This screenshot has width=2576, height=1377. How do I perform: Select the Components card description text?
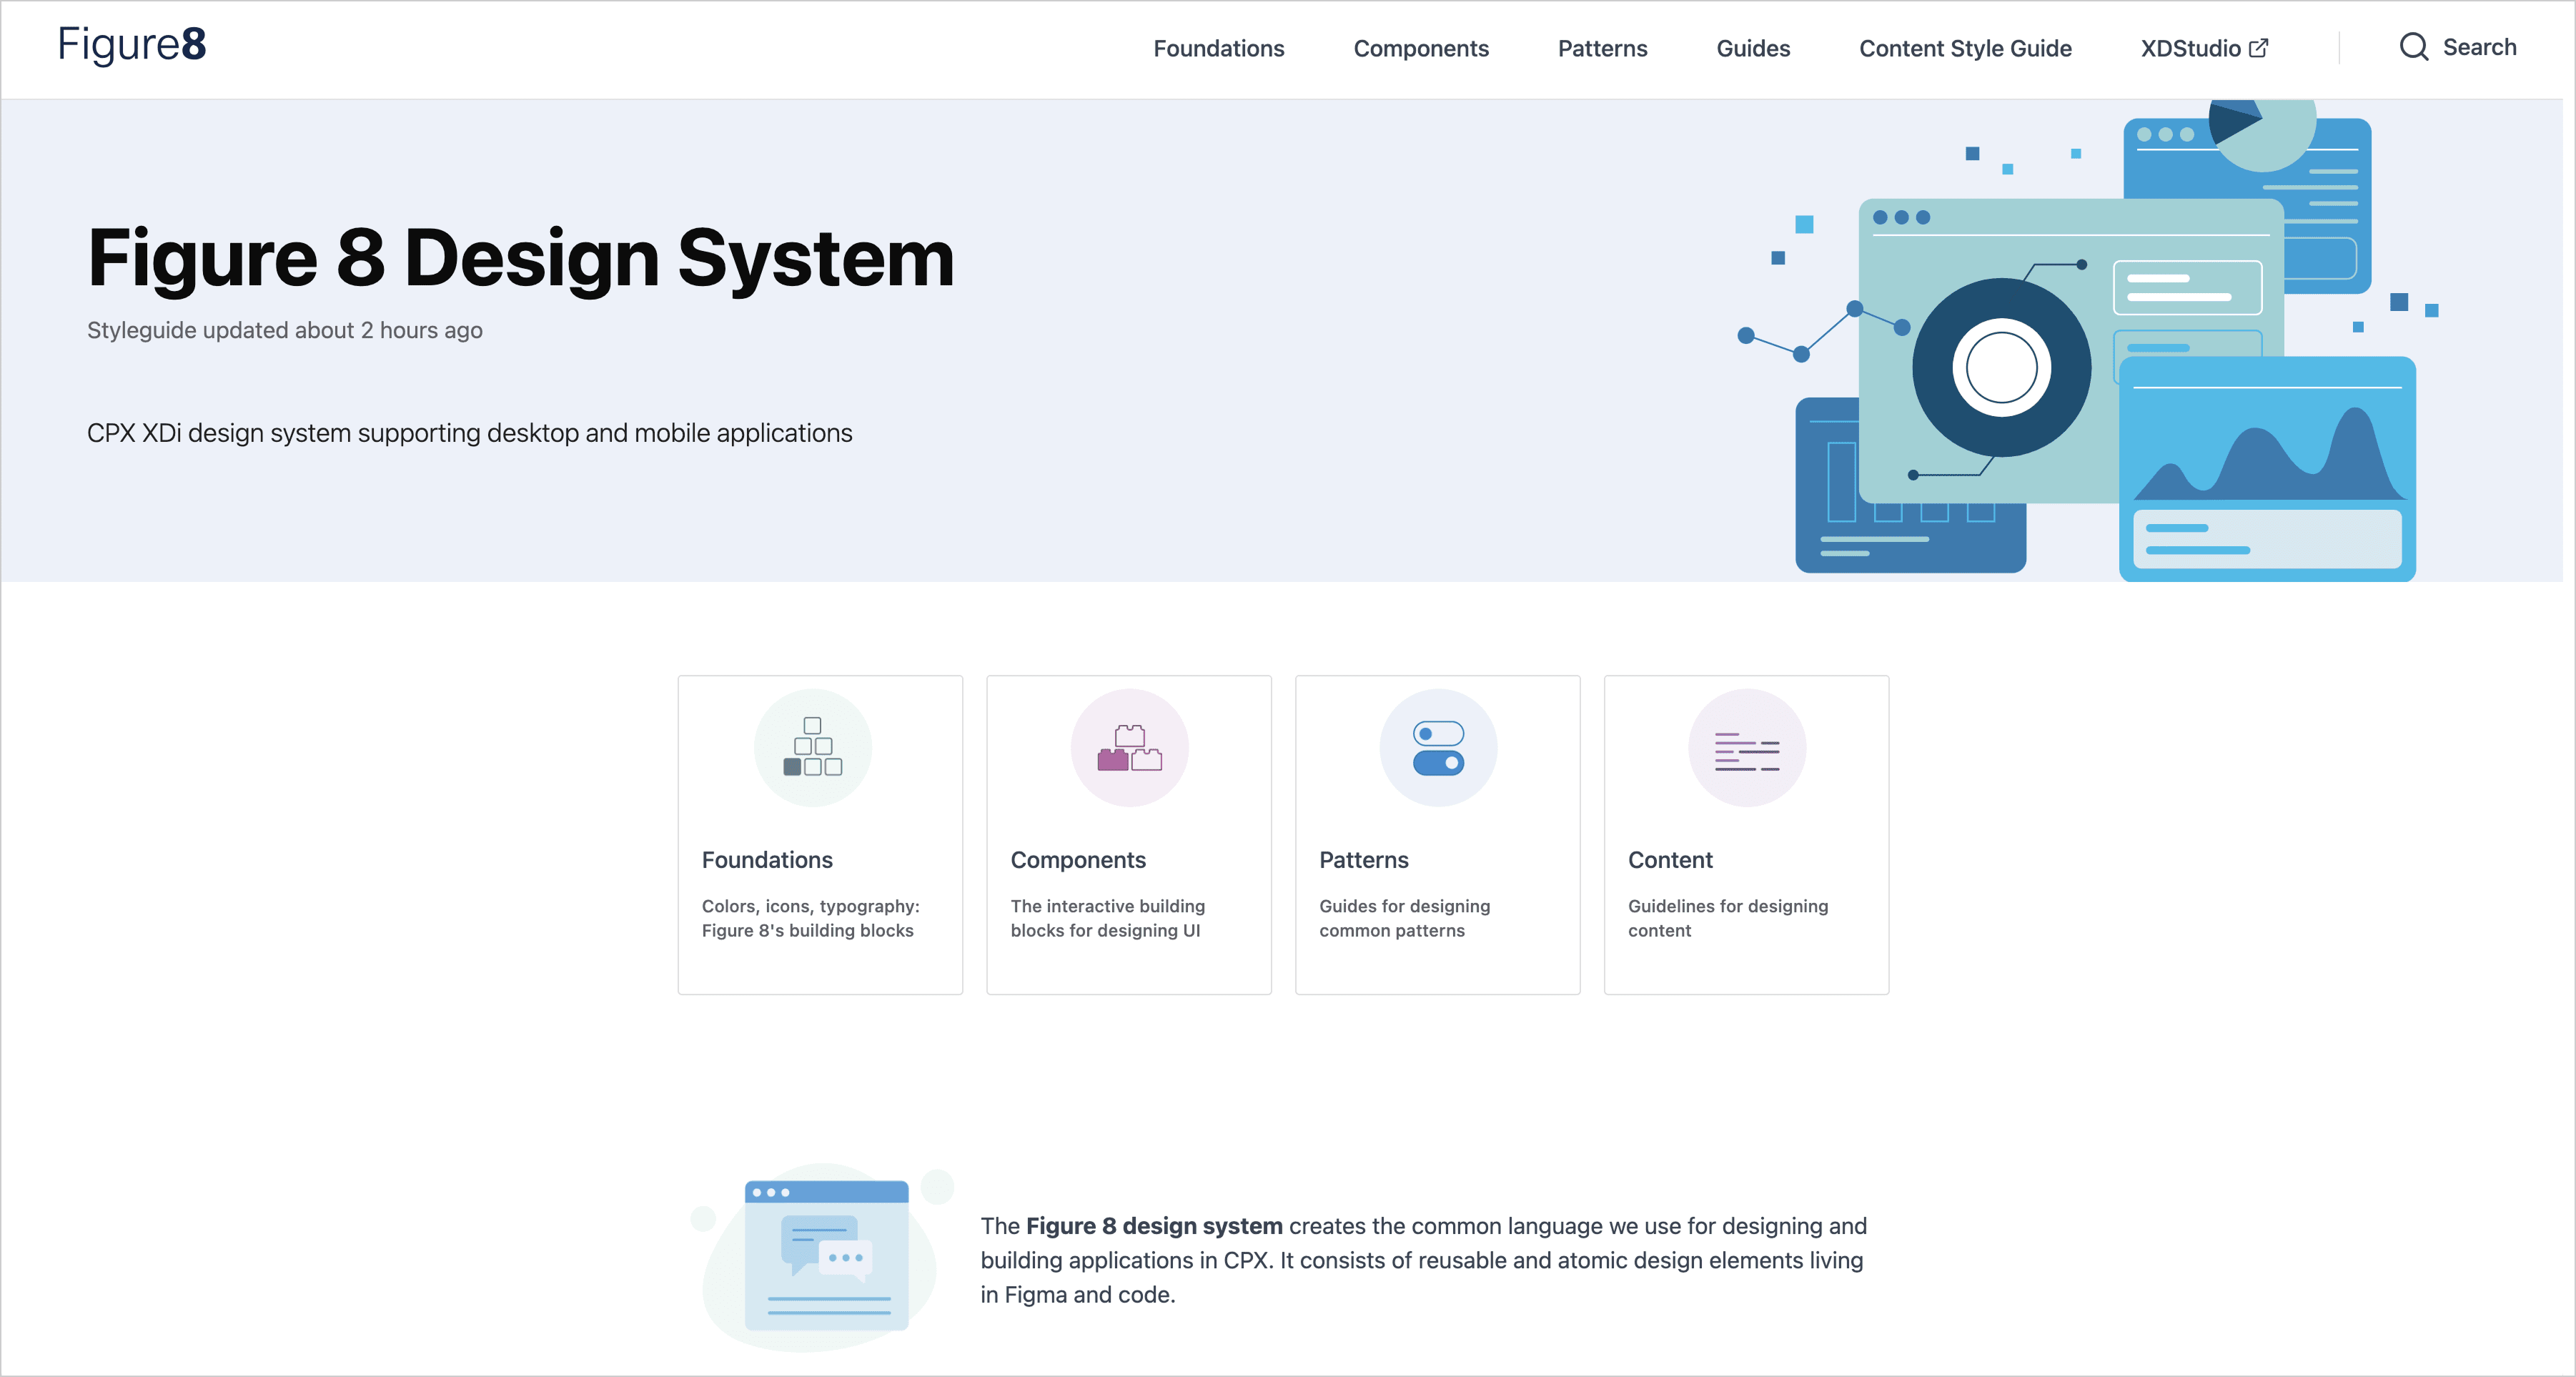[1107, 918]
